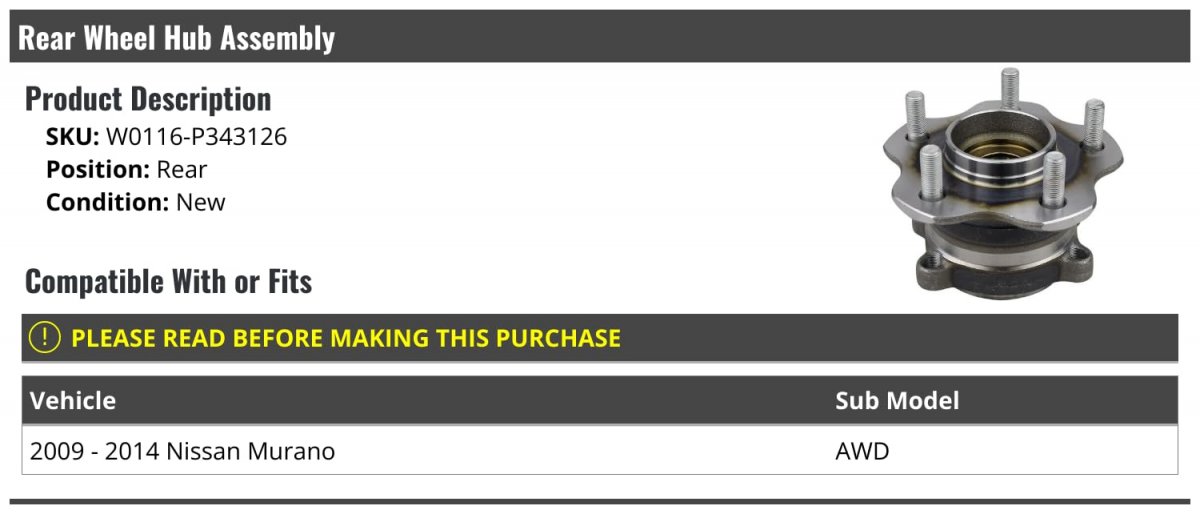Click the Rear Wheel Hub Assembly title
The height and width of the screenshot is (514, 1200).
pos(177,38)
